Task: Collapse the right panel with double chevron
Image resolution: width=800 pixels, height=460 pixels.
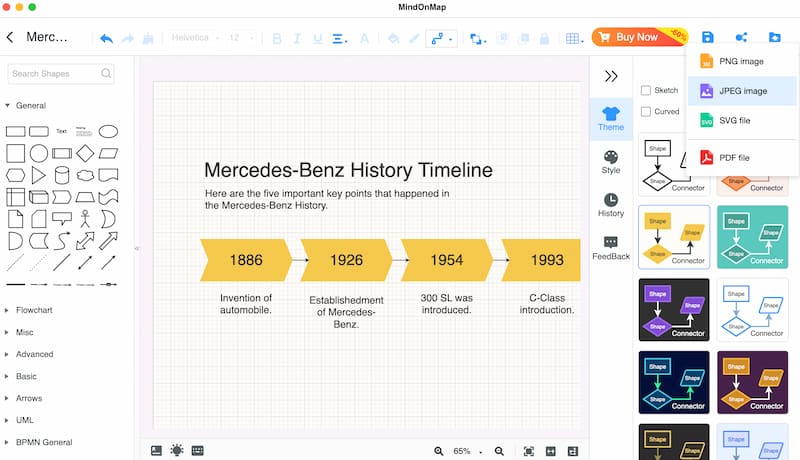Action: click(611, 76)
